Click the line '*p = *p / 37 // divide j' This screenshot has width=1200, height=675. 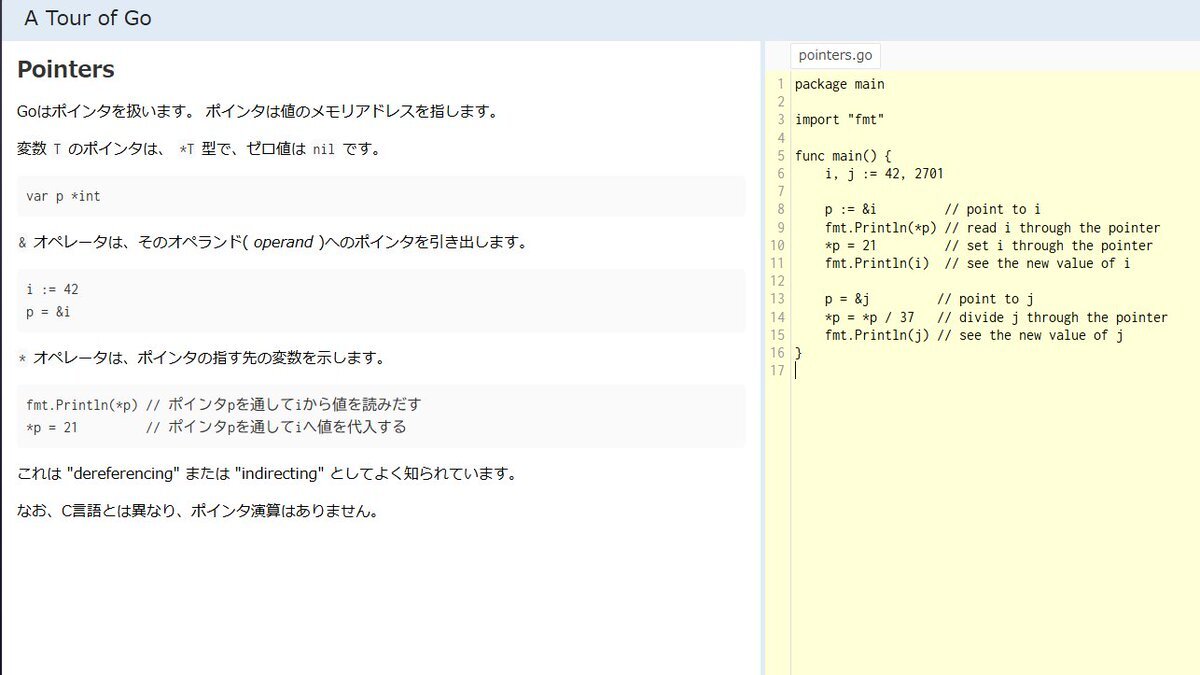(996, 317)
